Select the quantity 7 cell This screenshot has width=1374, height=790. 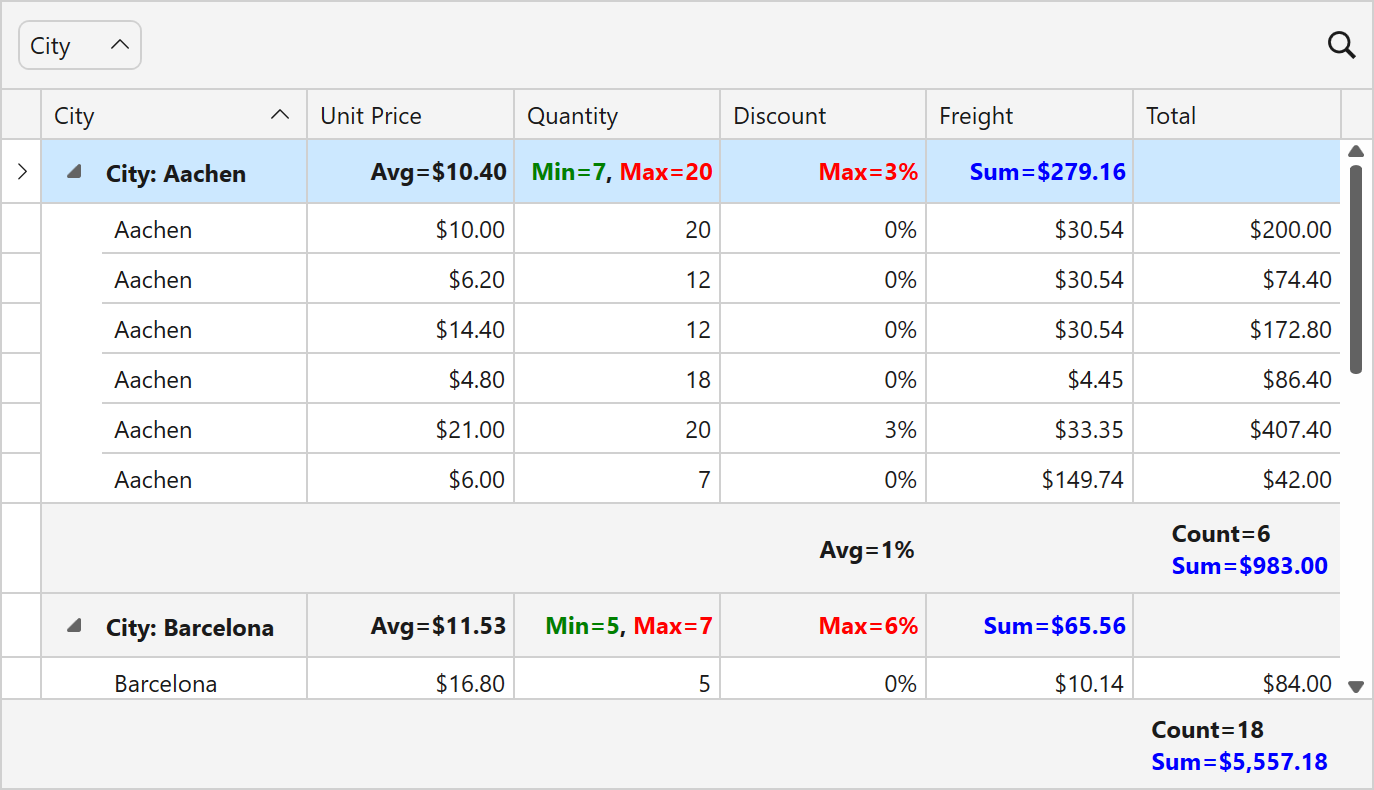tap(617, 479)
